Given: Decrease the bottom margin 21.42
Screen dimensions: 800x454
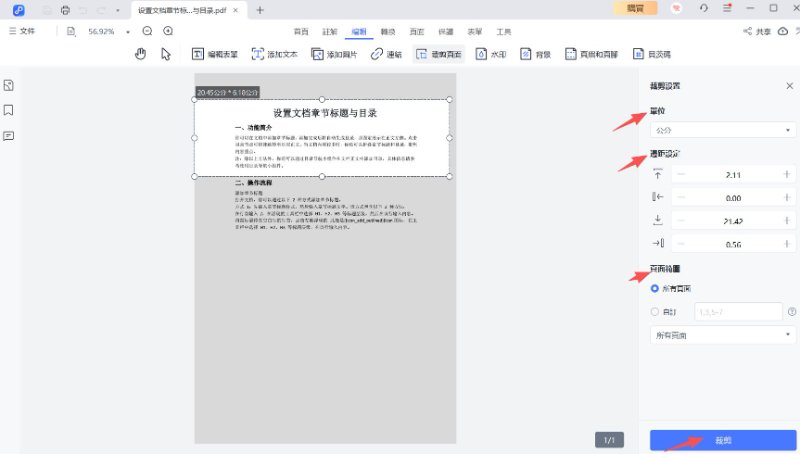Looking at the screenshot, I should [x=681, y=220].
